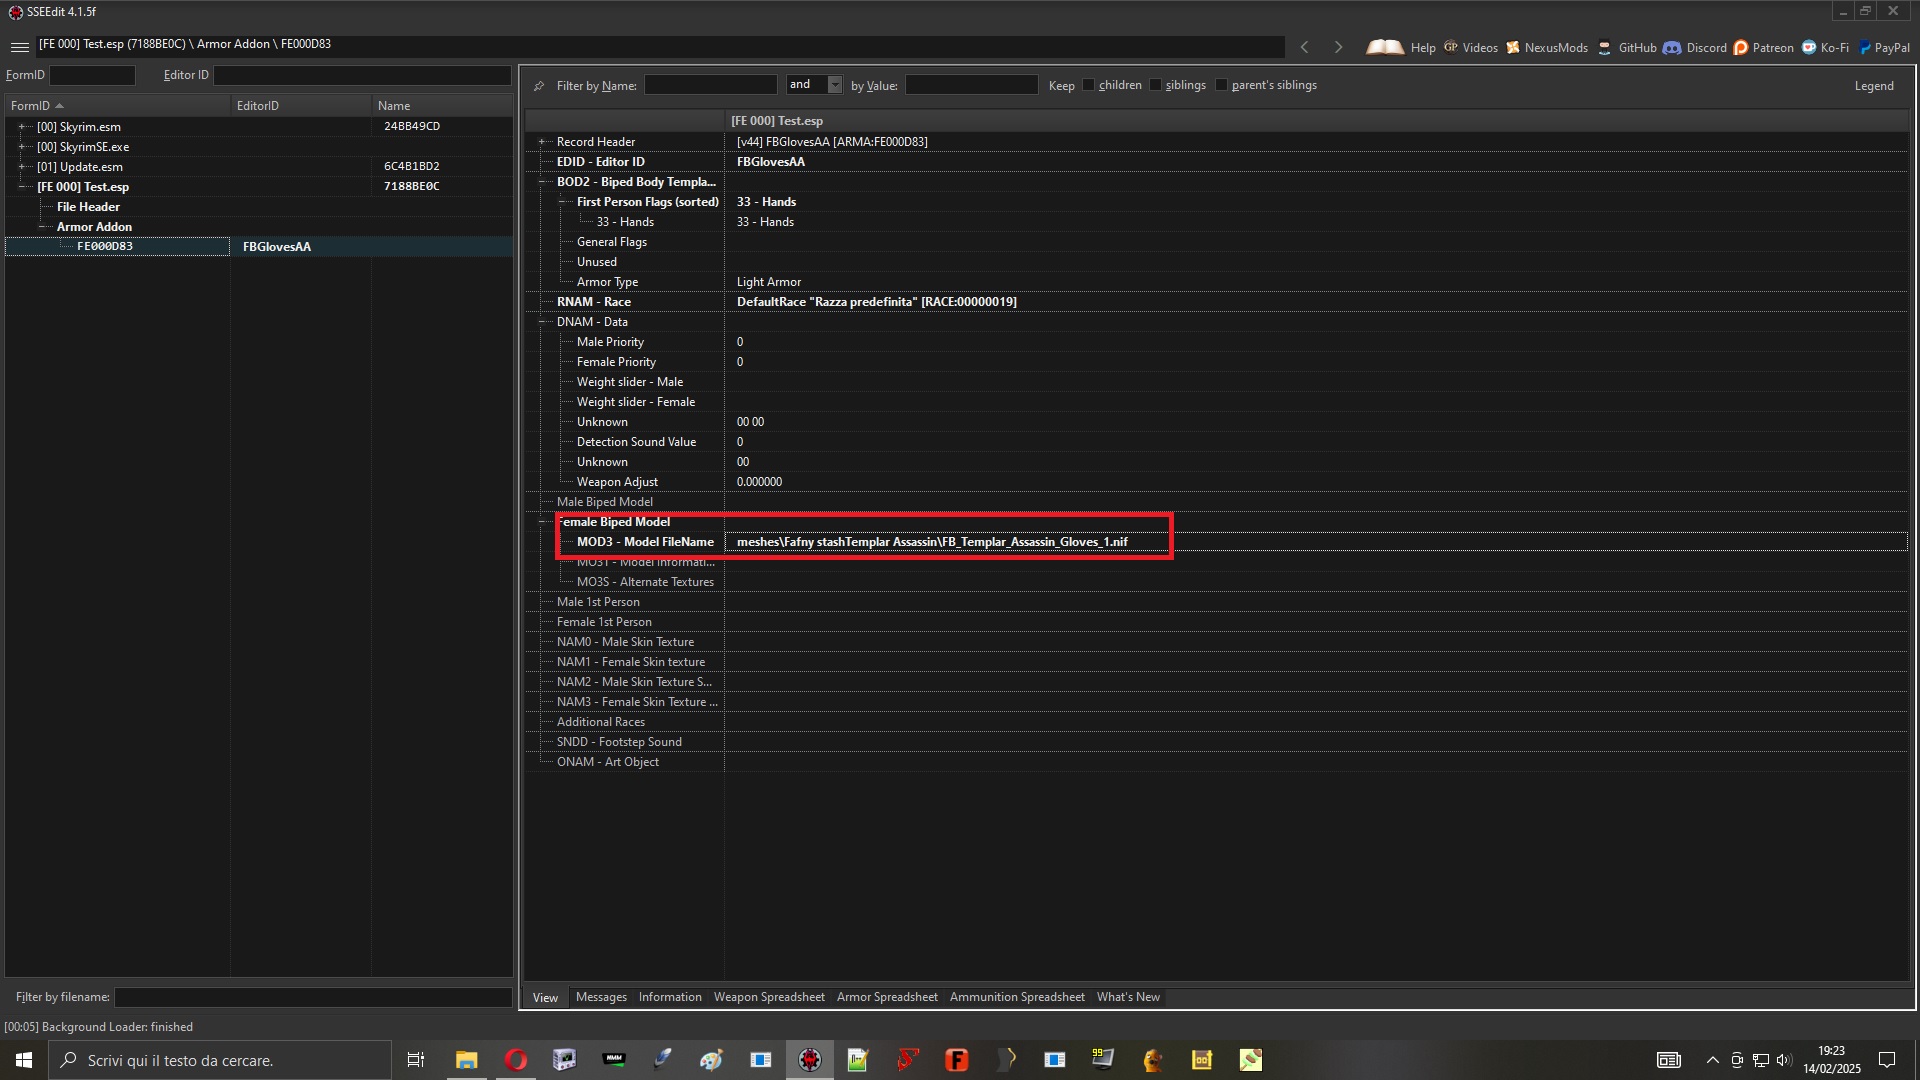
Task: Switch to the Information tab
Action: pos(670,997)
